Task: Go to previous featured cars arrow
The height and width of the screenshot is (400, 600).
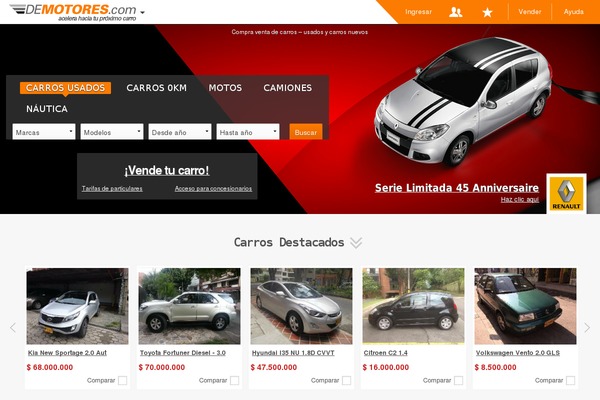Action: [13, 328]
